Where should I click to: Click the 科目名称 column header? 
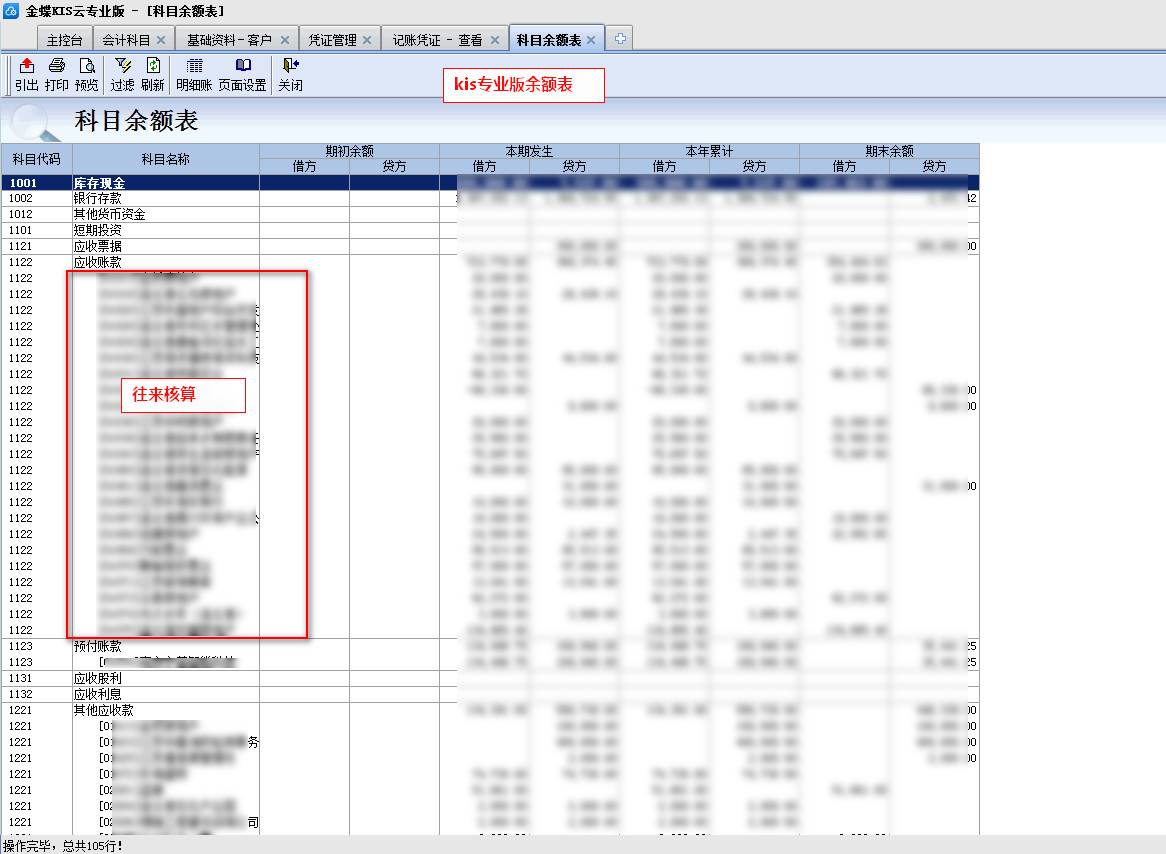pyautogui.click(x=165, y=159)
